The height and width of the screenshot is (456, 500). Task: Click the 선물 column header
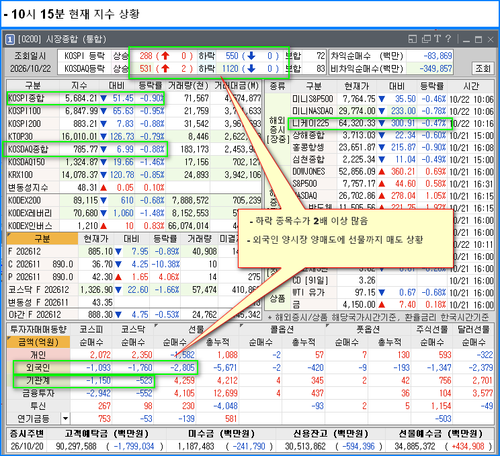[x=196, y=329]
